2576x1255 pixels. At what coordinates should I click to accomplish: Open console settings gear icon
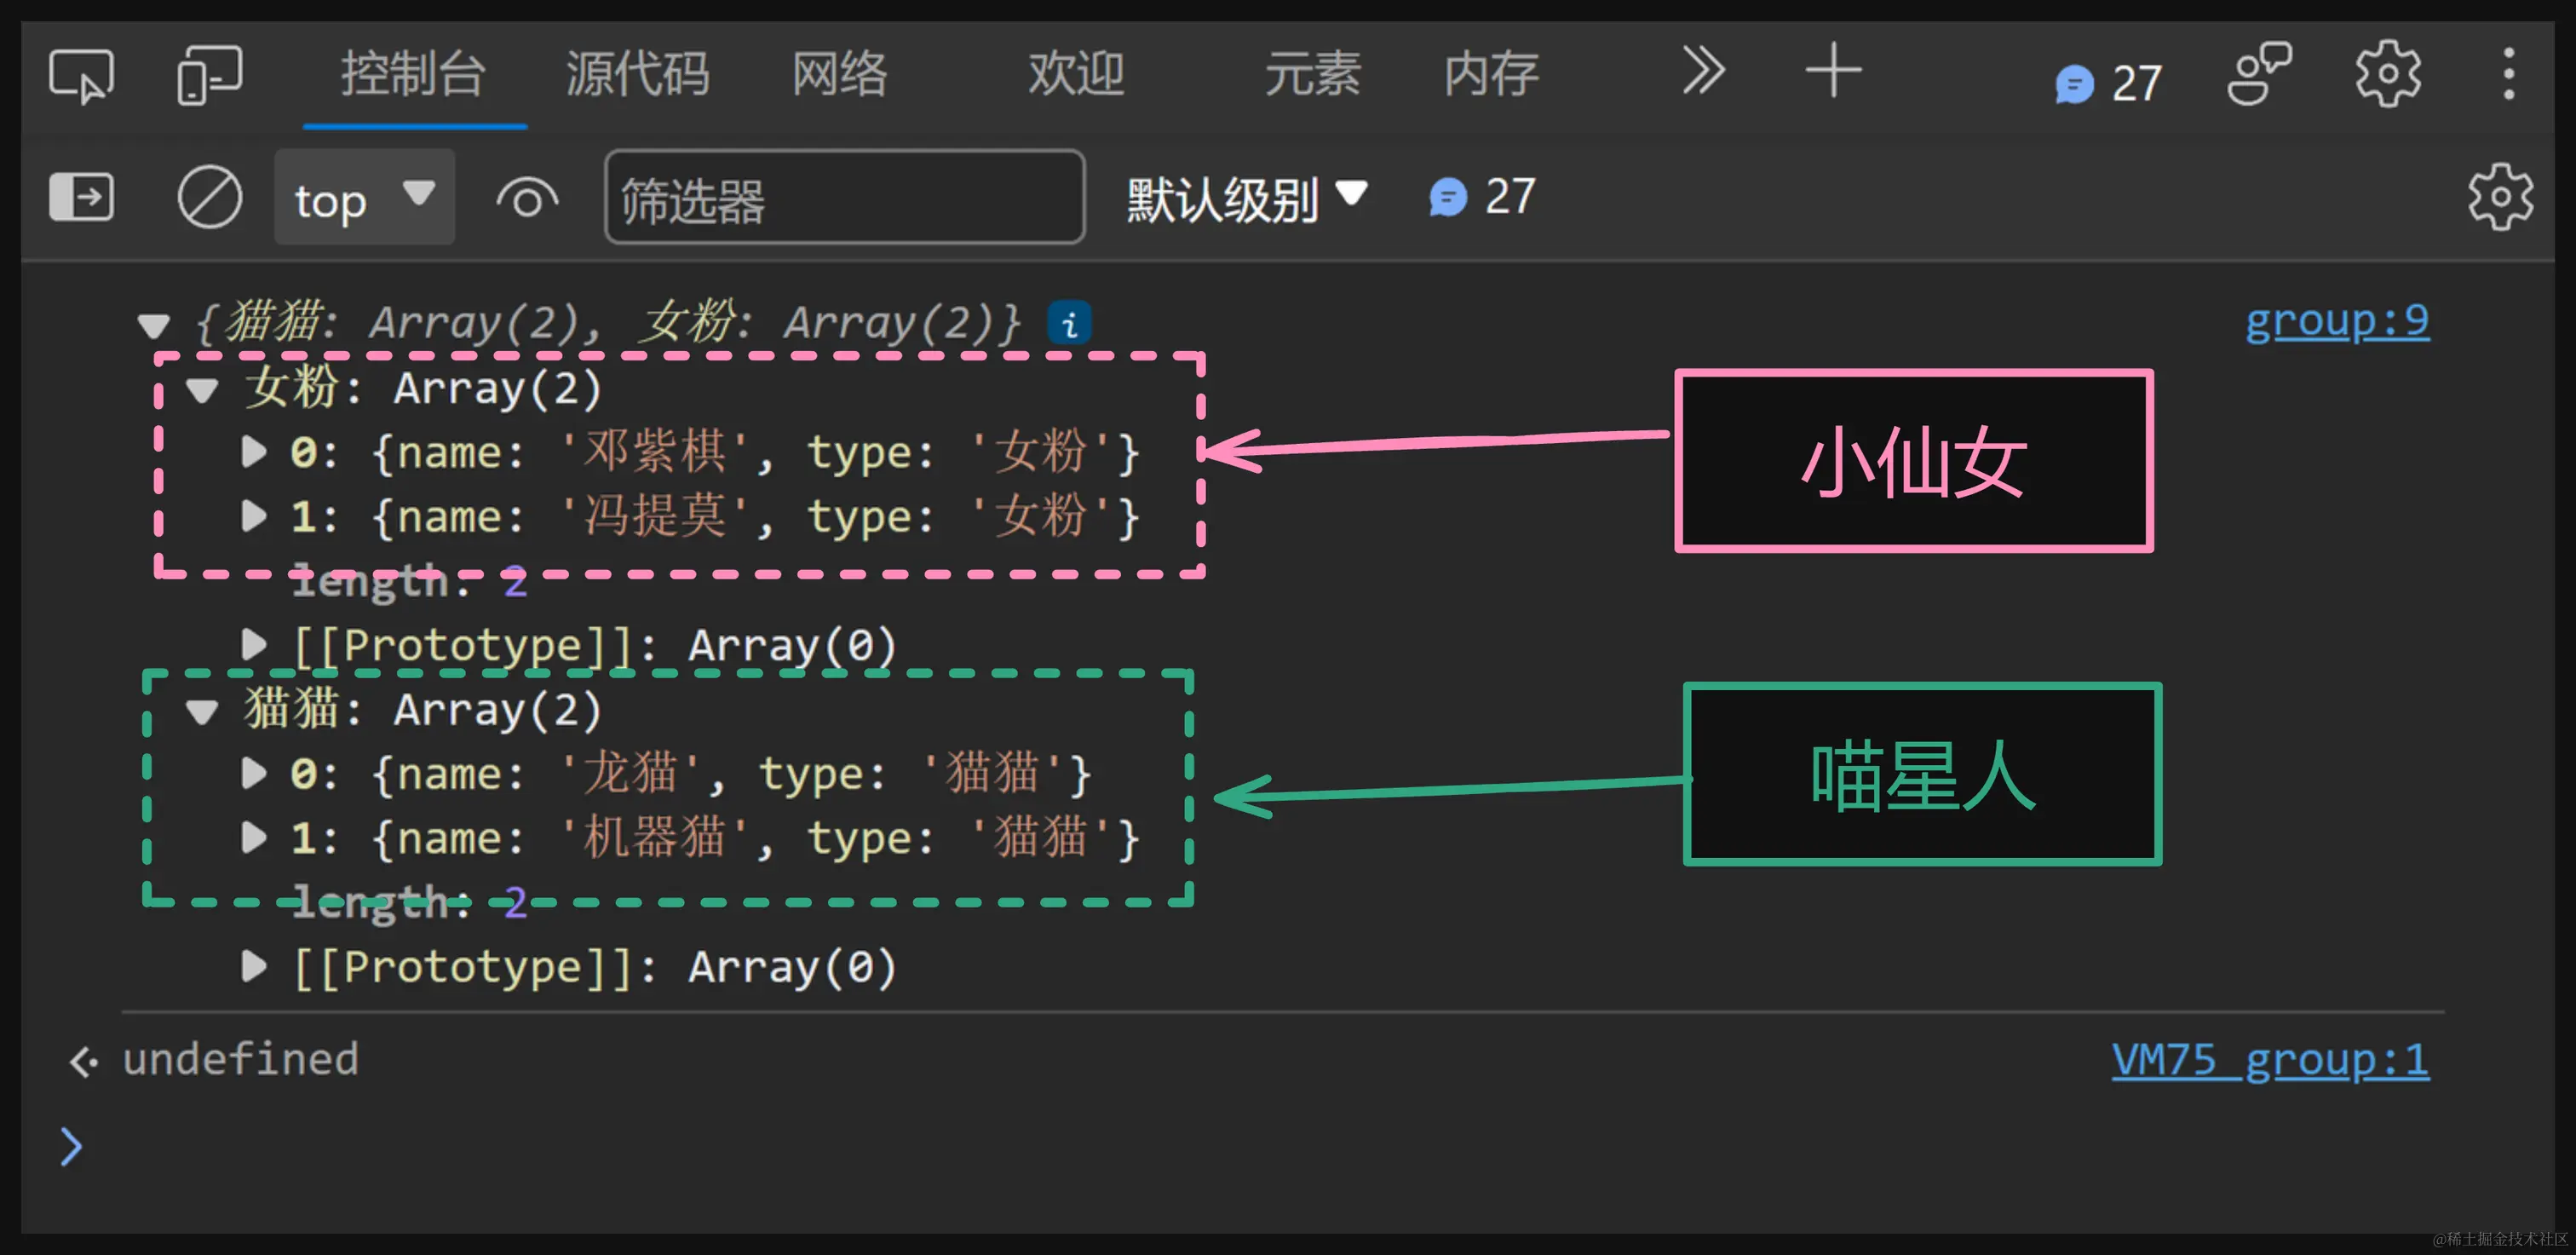click(x=2499, y=197)
